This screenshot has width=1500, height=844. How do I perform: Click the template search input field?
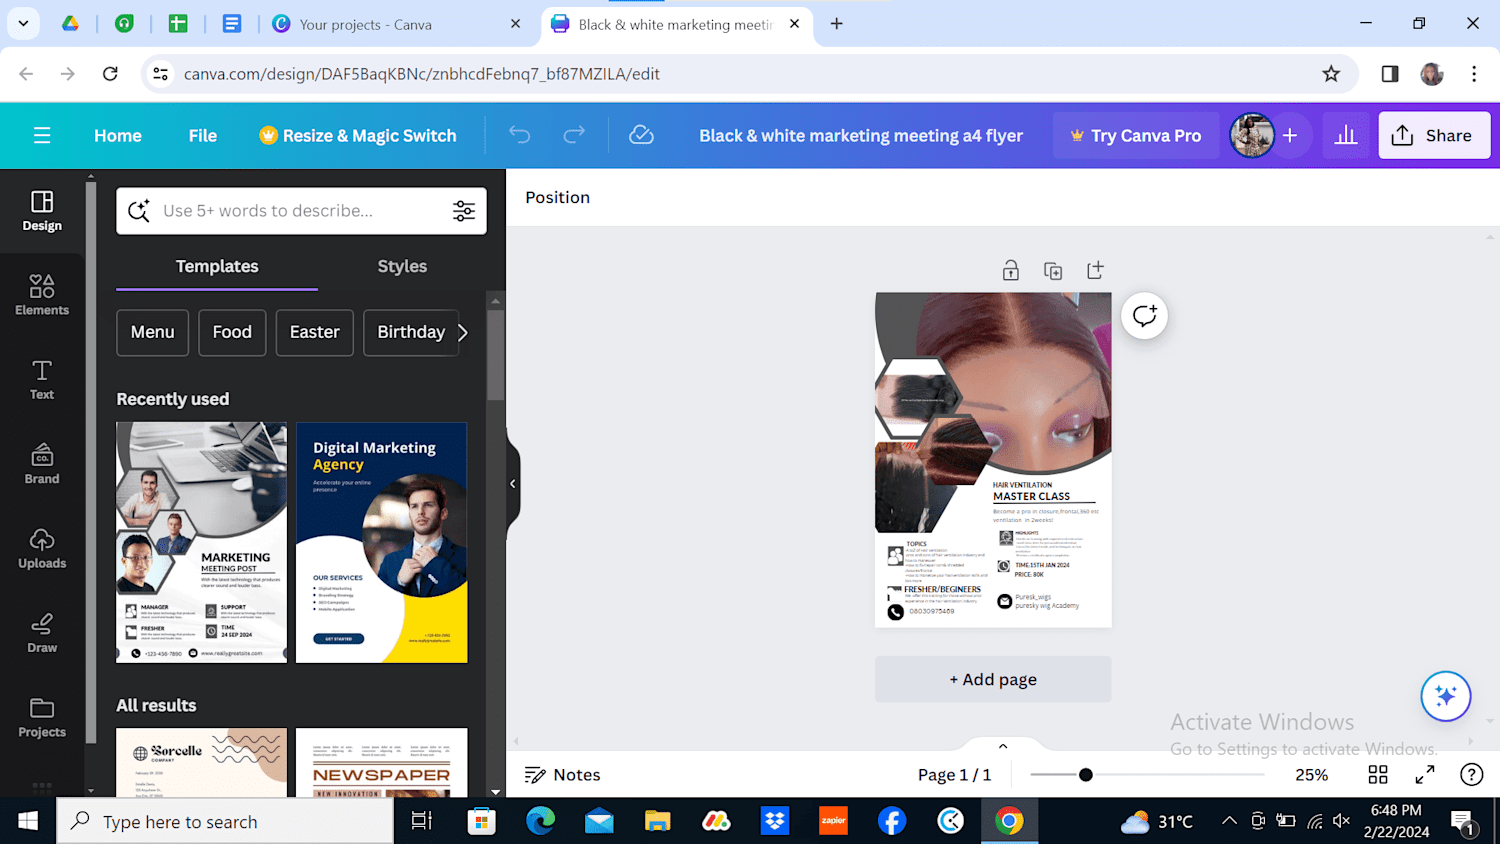(300, 211)
